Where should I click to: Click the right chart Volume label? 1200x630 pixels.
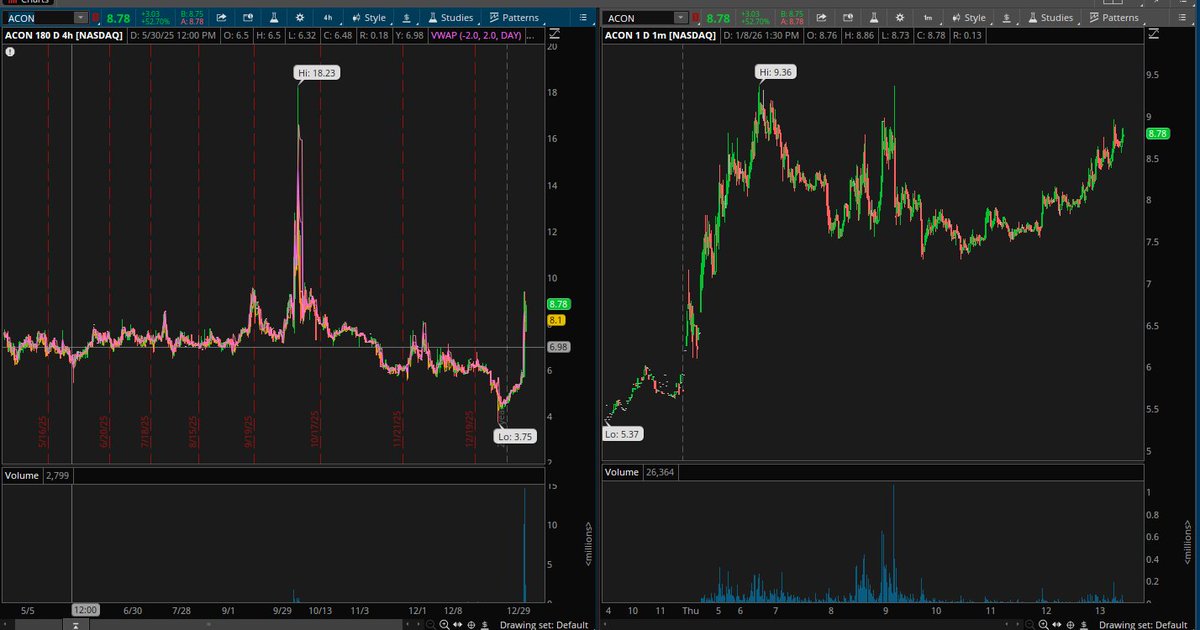pos(621,472)
